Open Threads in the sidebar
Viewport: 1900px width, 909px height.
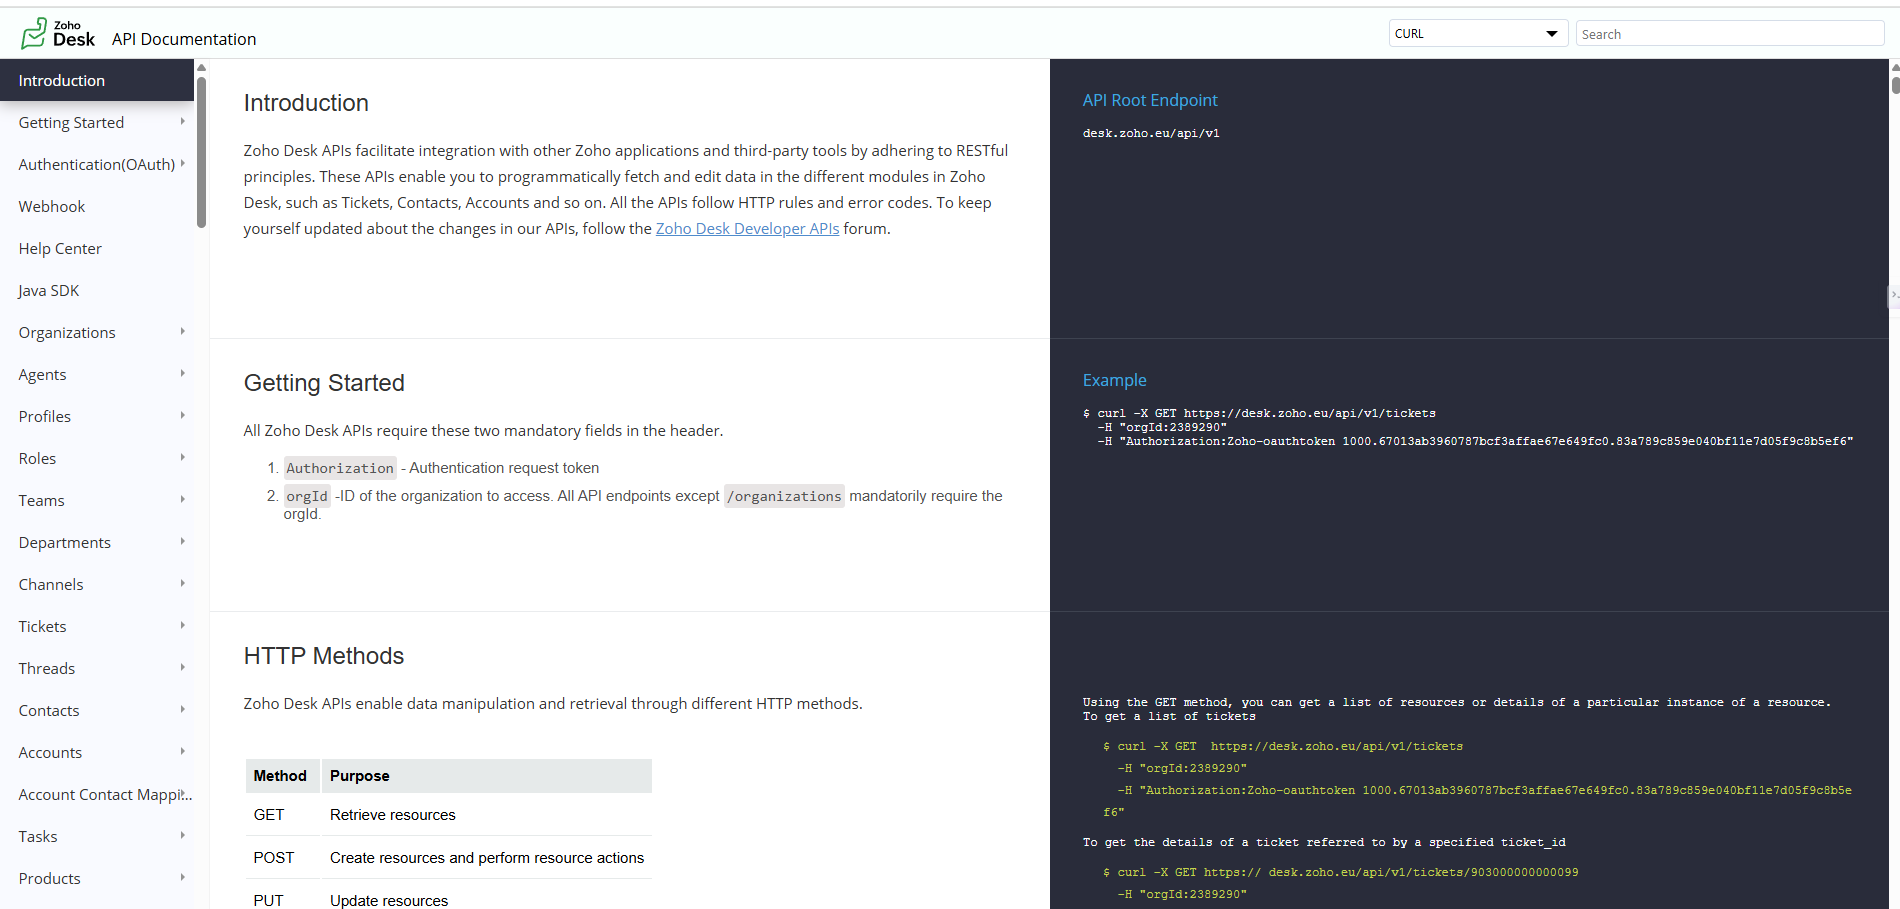click(x=47, y=668)
